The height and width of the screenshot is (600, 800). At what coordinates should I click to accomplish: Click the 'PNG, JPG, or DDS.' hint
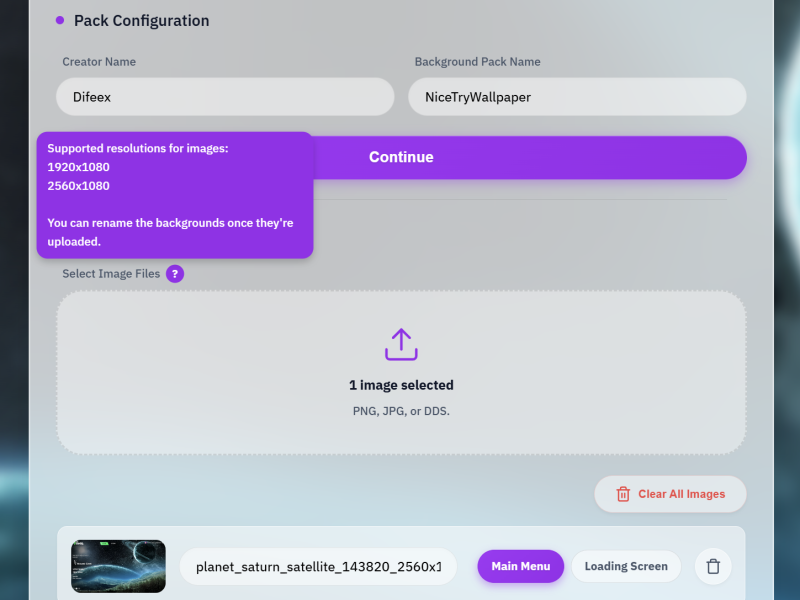coord(401,411)
